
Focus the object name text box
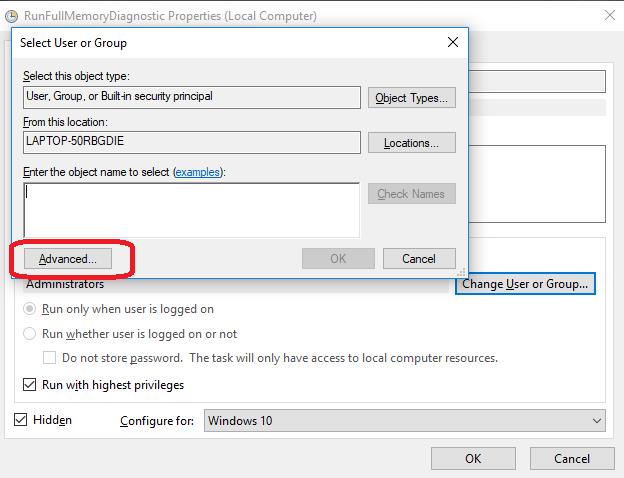(191, 210)
